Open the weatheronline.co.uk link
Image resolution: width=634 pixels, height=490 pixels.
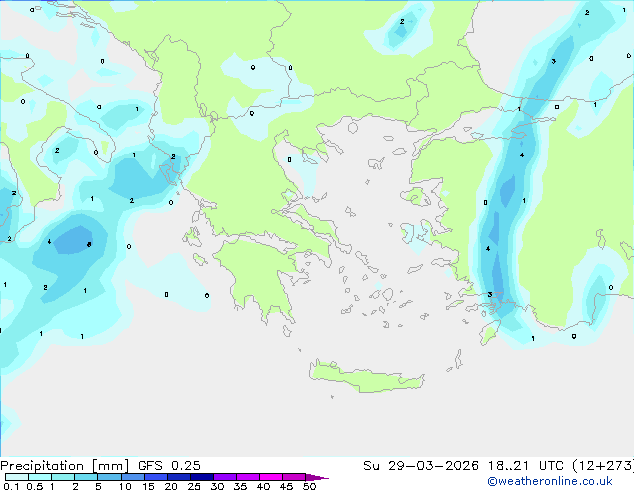pyautogui.click(x=549, y=481)
